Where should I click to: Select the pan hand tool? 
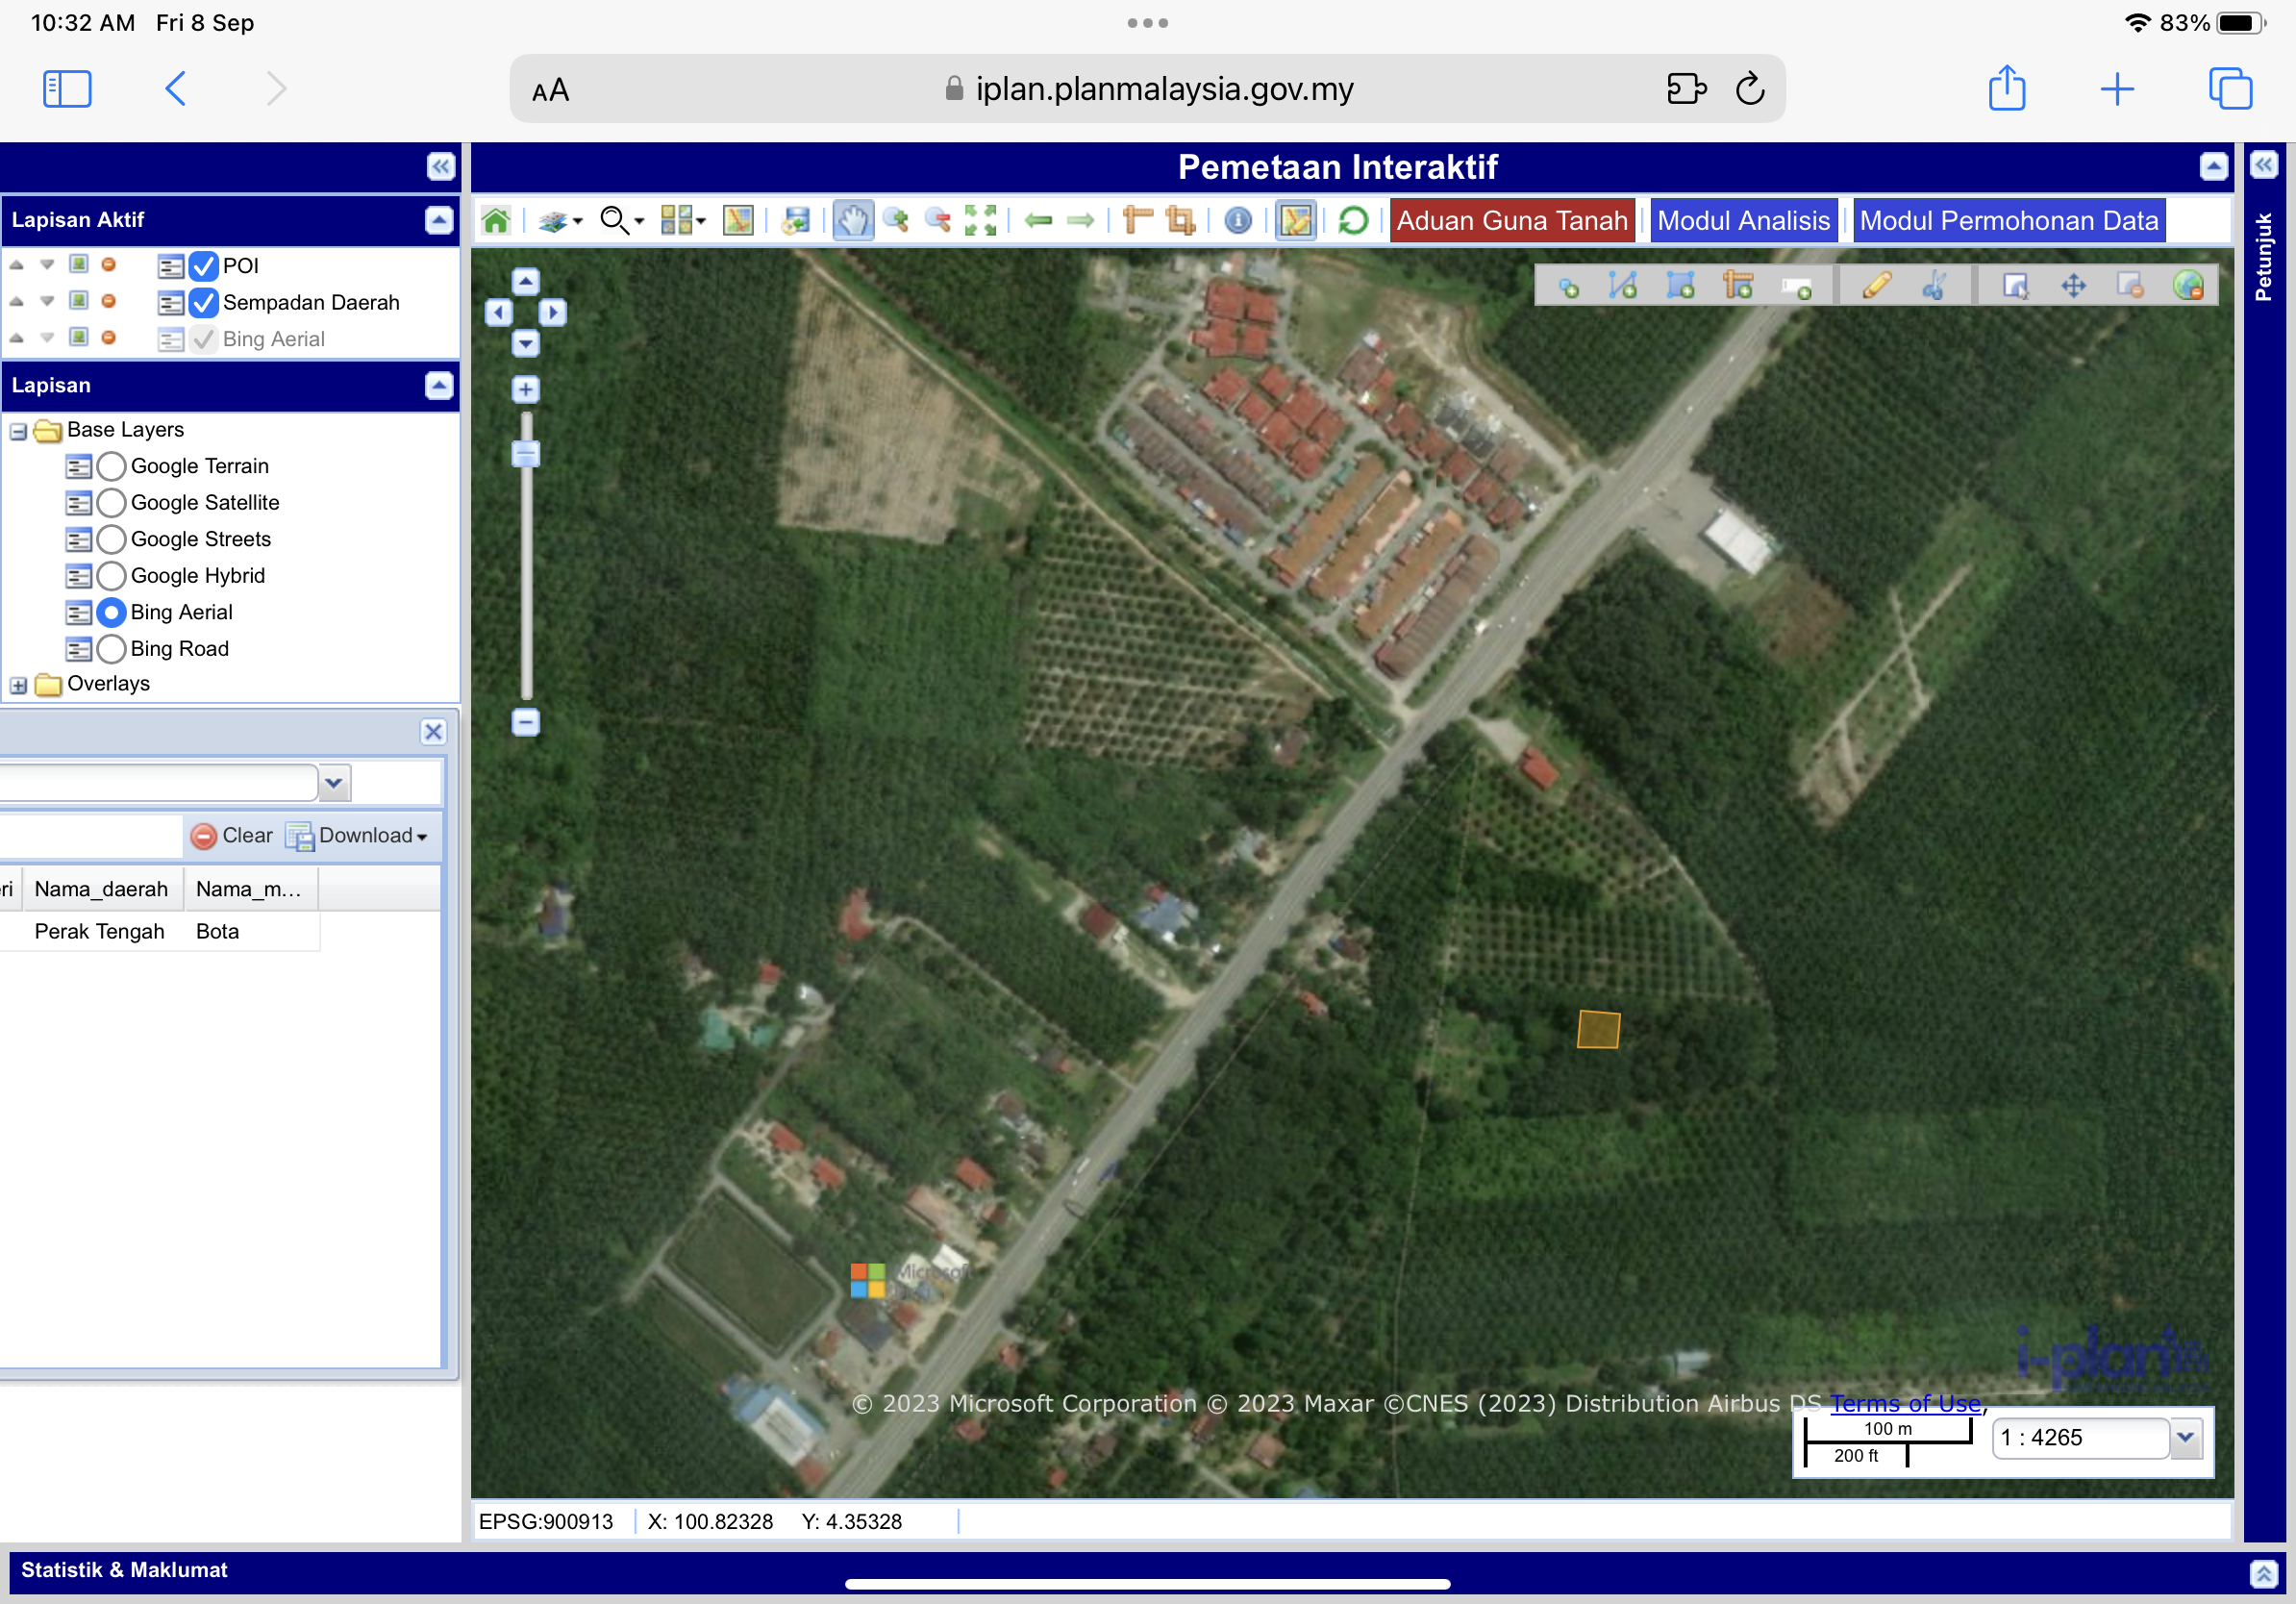pos(852,220)
